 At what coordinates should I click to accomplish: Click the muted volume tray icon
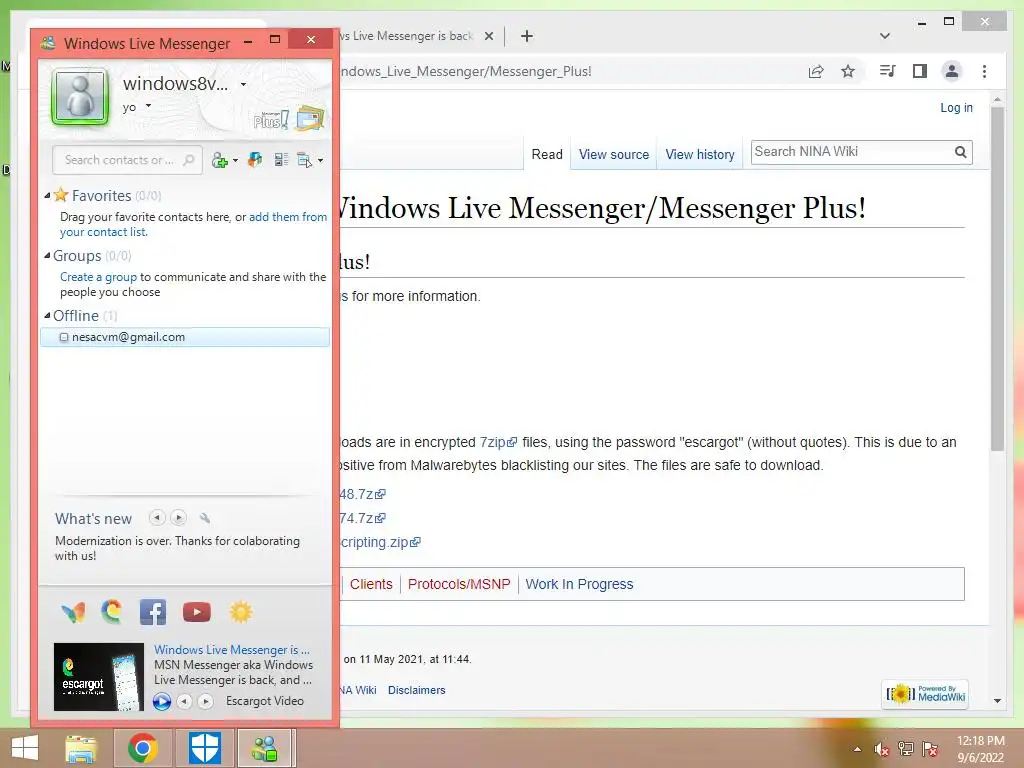pos(882,749)
